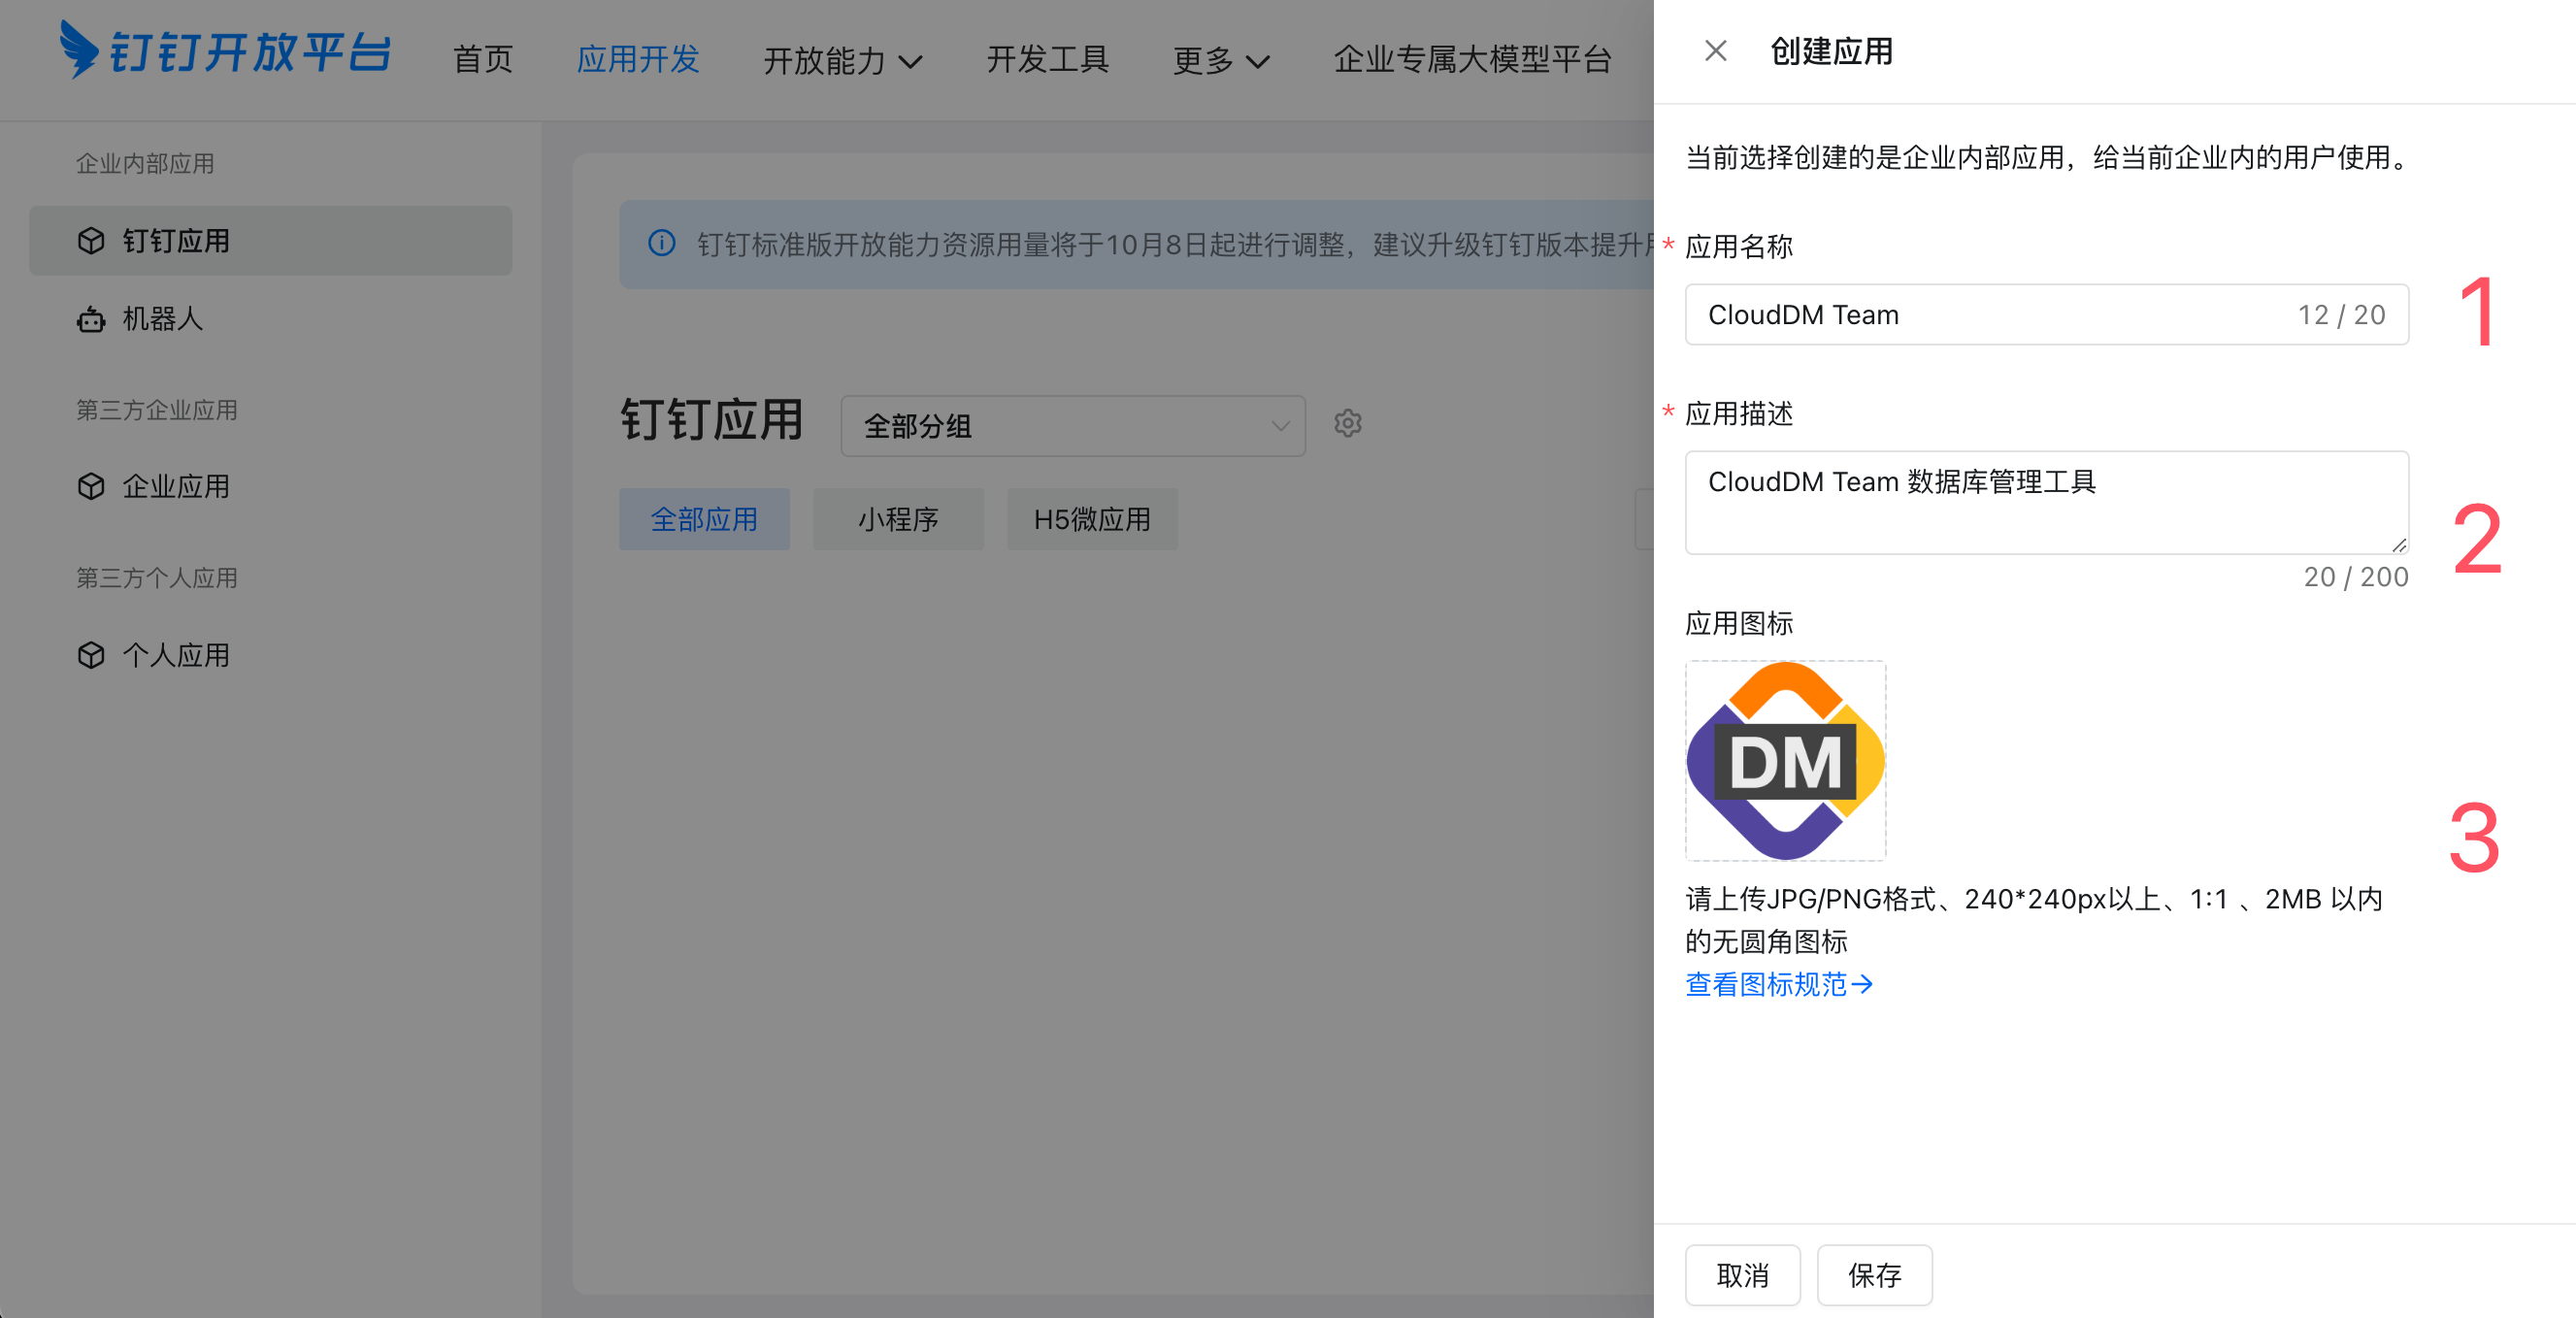The image size is (2576, 1318).
Task: Click the cube icon next to 钉钉应用
Action: 91,241
